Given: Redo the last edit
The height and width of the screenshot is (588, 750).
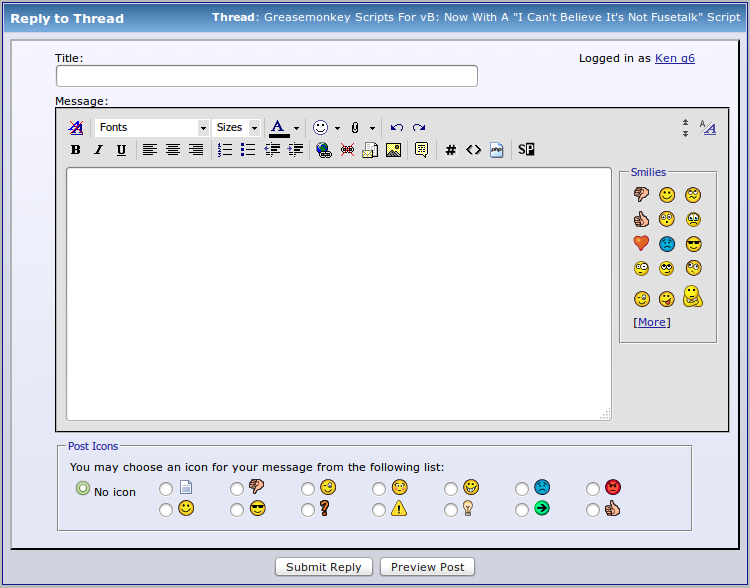Looking at the screenshot, I should (419, 127).
